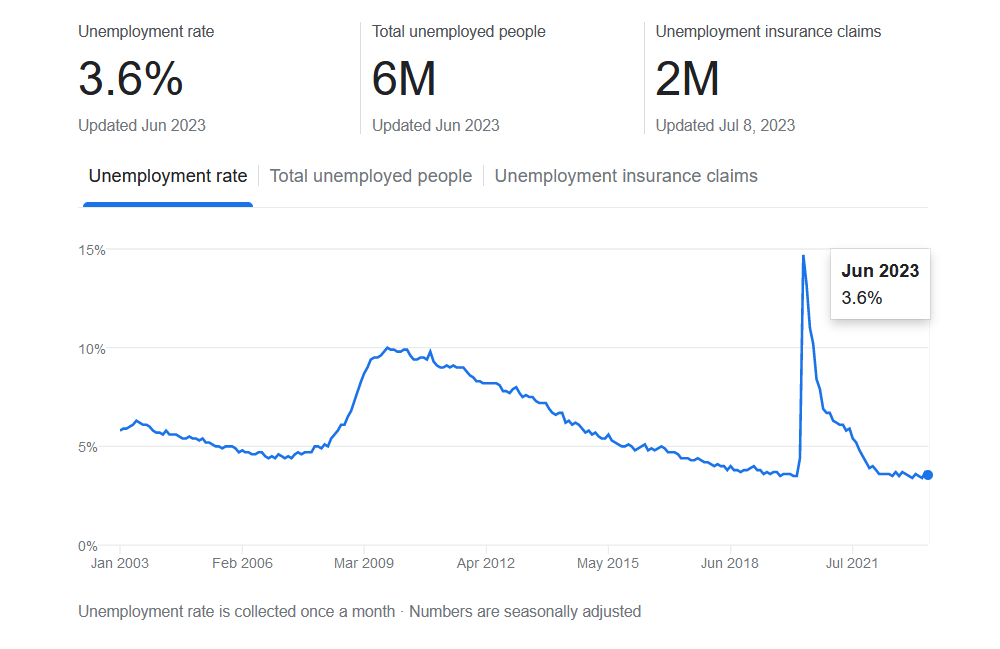
Task: Click the Mar 2009 axis label
Action: coord(364,563)
